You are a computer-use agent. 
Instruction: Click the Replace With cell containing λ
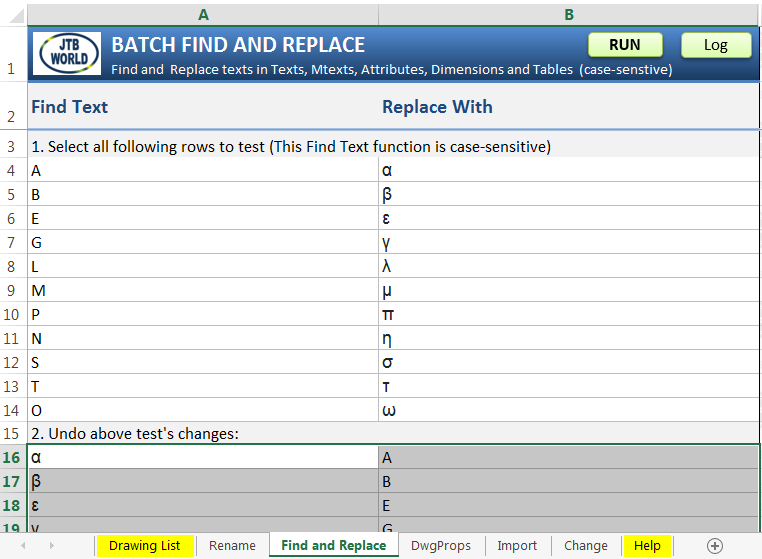tap(568, 266)
